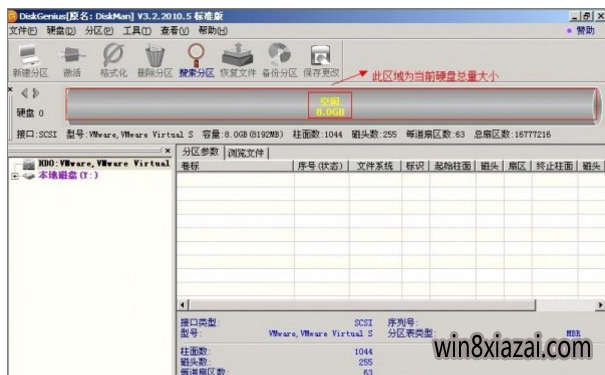
Task: Click the 新建分区 new partition icon
Action: [x=30, y=61]
